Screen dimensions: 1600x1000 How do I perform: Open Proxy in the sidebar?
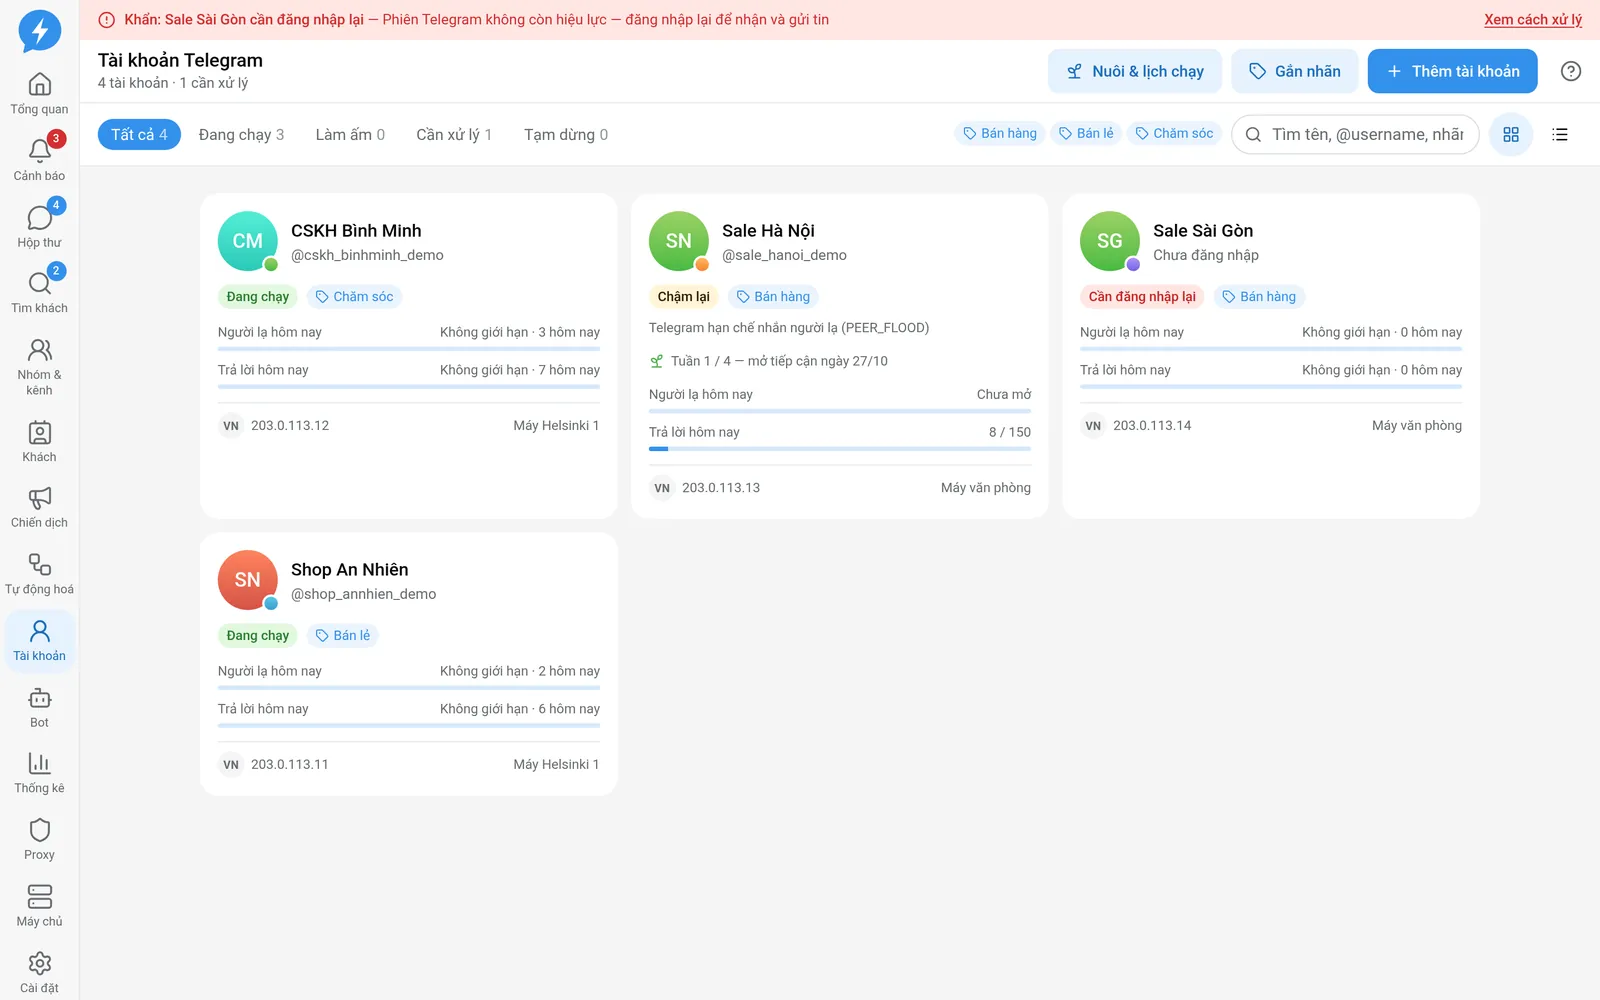(40, 840)
